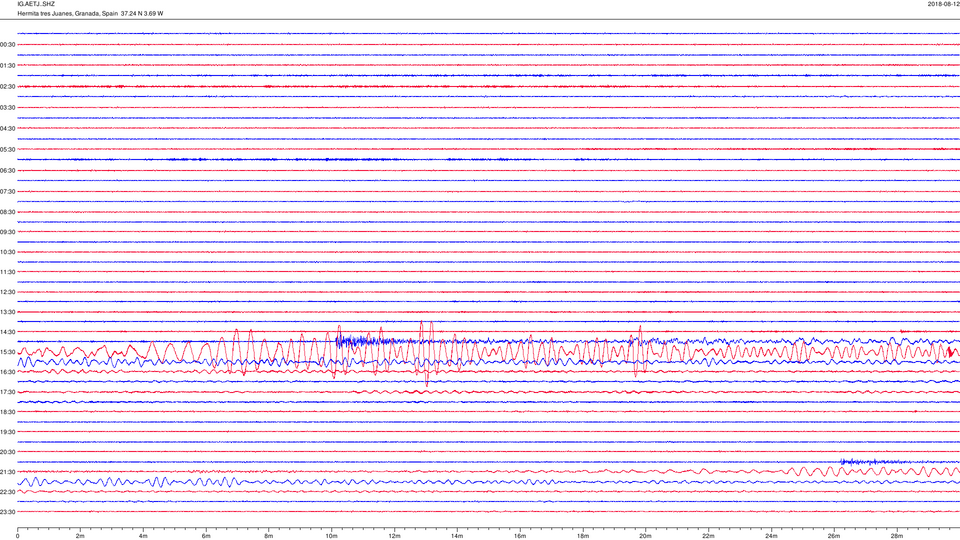The image size is (960, 540).
Task: Click the 26m tick on the time axis
Action: 833,536
